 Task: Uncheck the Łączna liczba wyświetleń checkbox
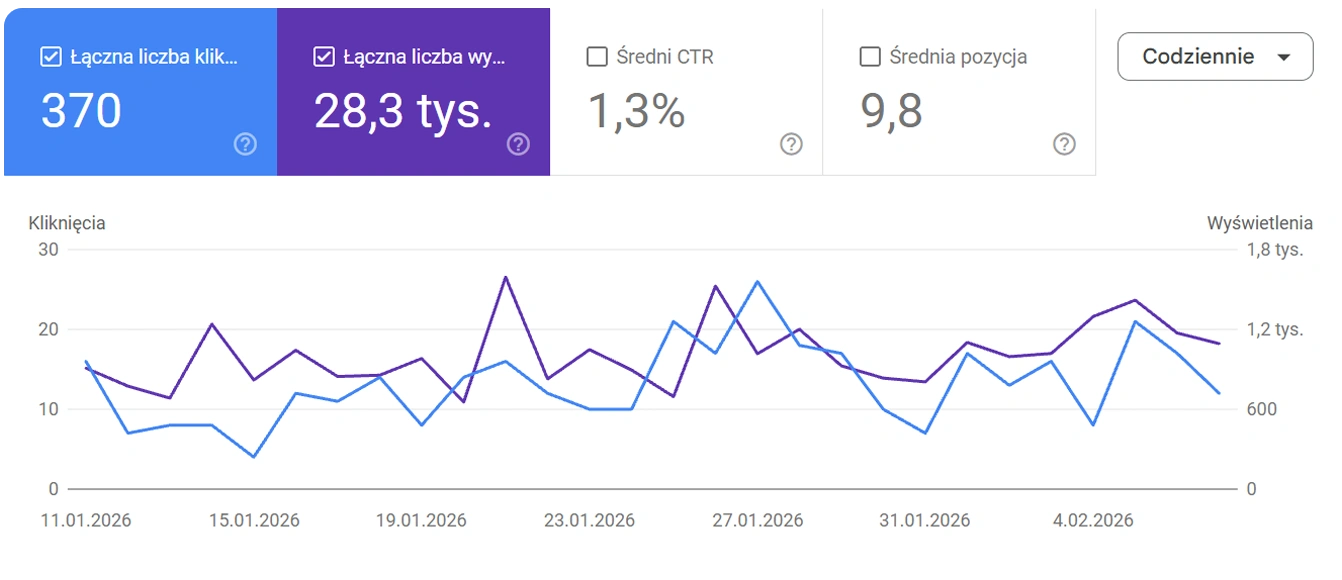324,57
